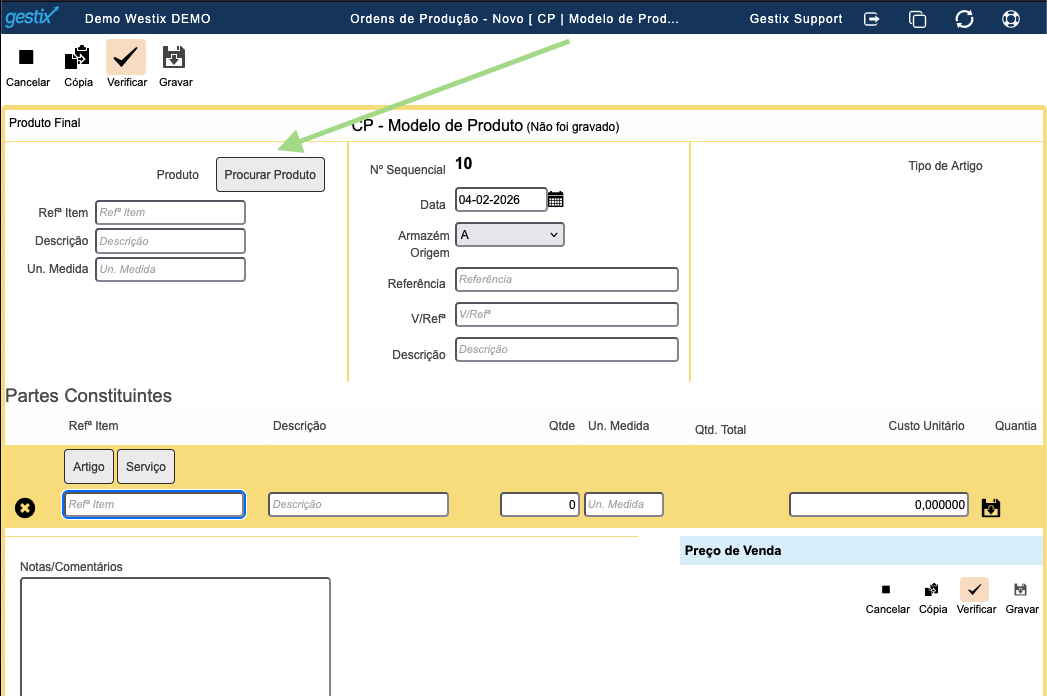Screen dimensions: 1047x696
Task: Click the Gravar save icon in top toolbar
Action: coord(175,59)
